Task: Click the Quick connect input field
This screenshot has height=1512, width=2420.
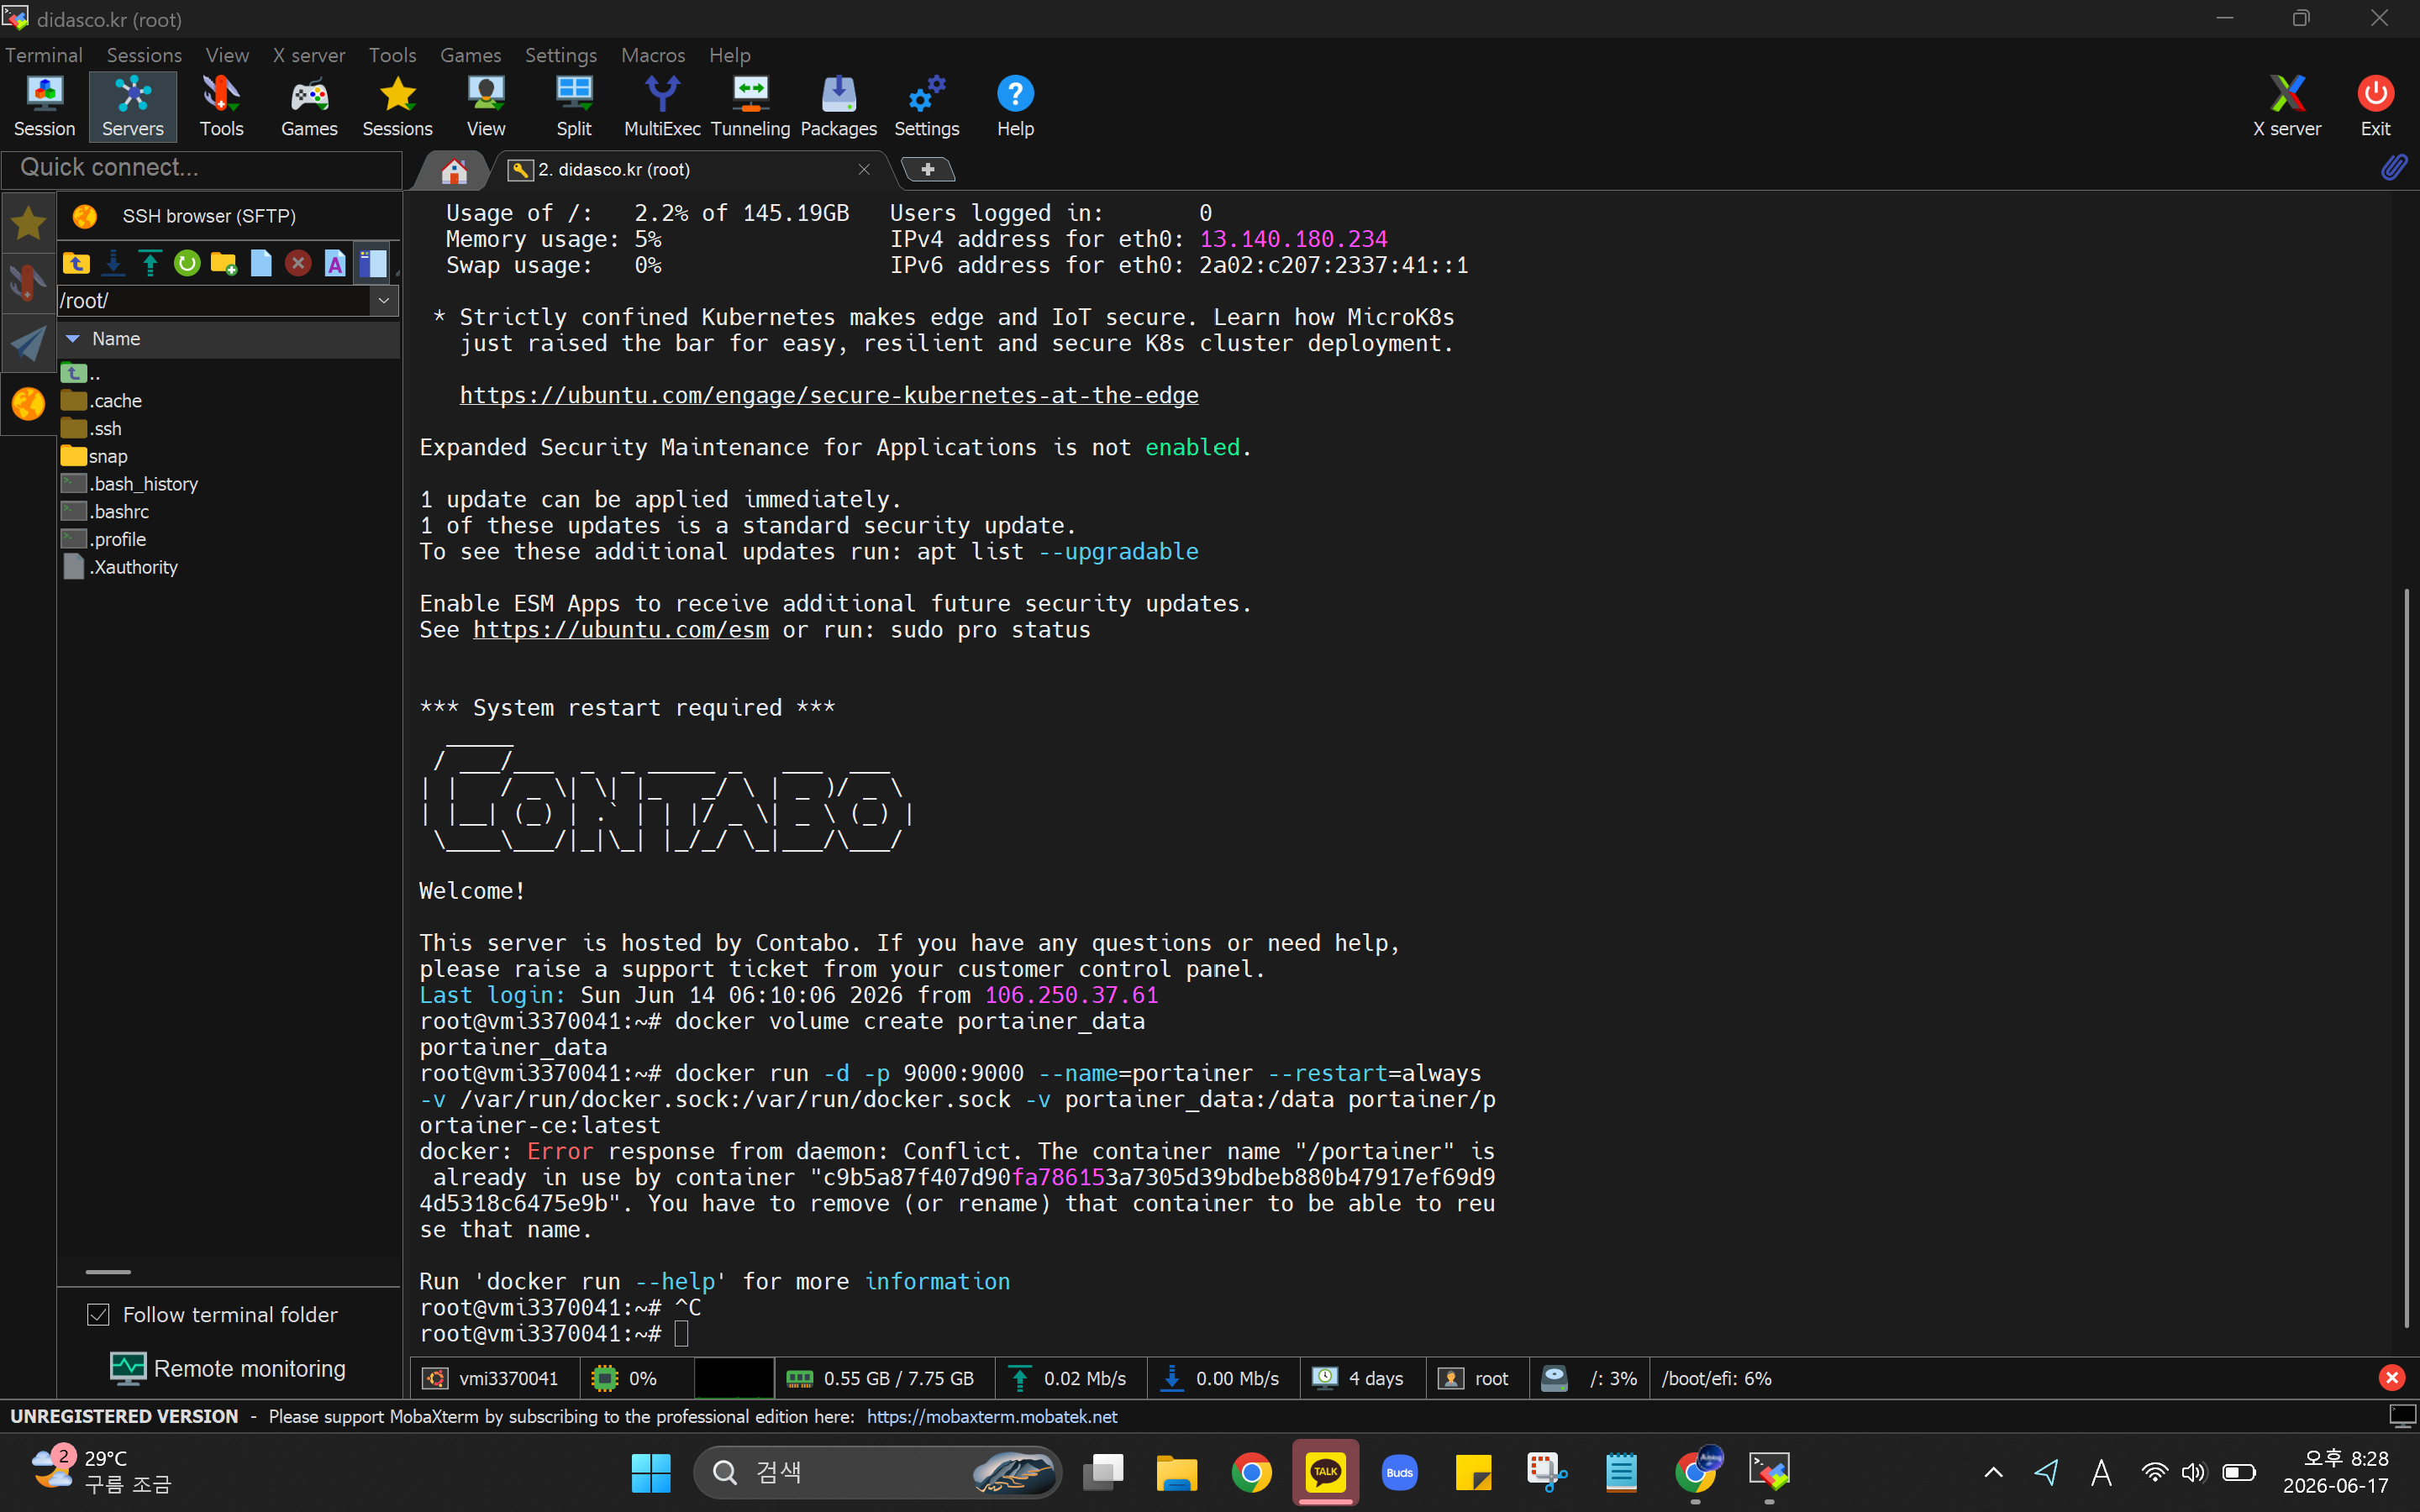Action: [202, 168]
